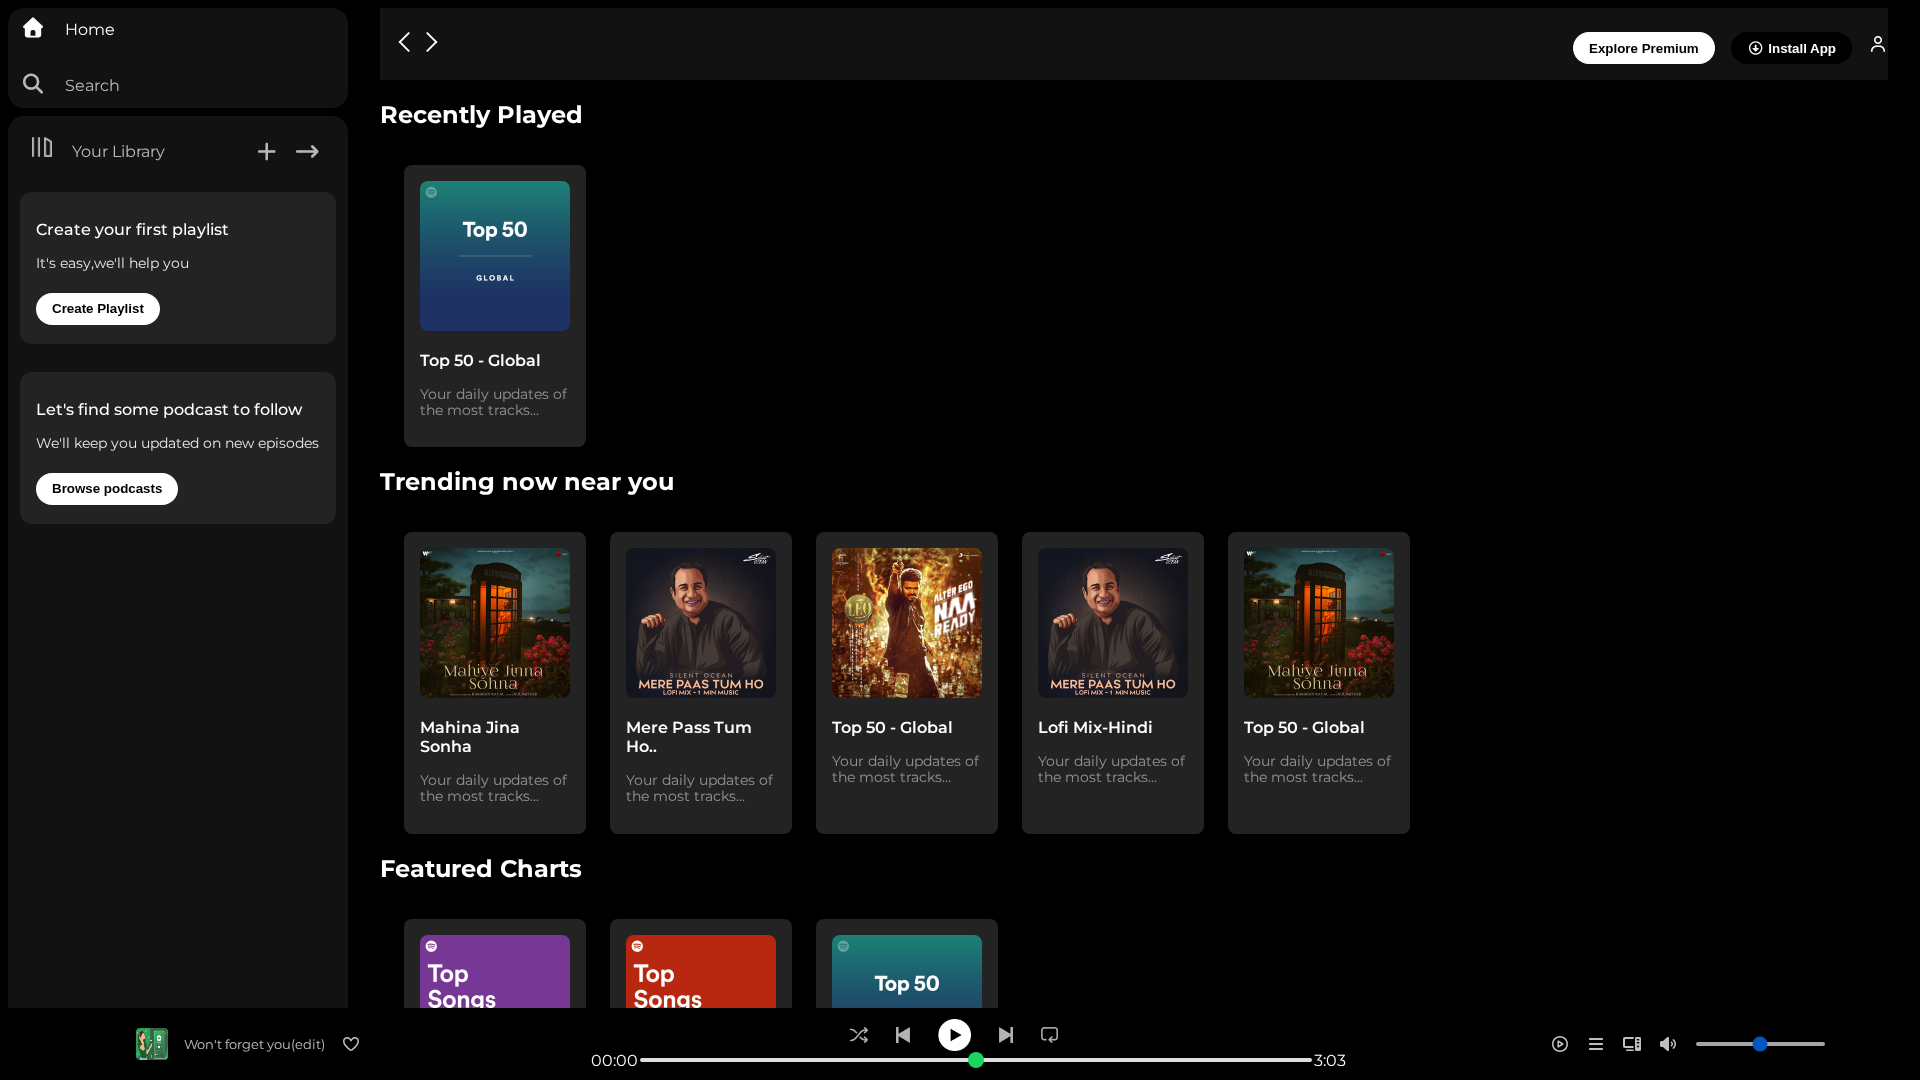The width and height of the screenshot is (1920, 1080).
Task: Mute audio with the speaker icon
Action: point(1668,1044)
